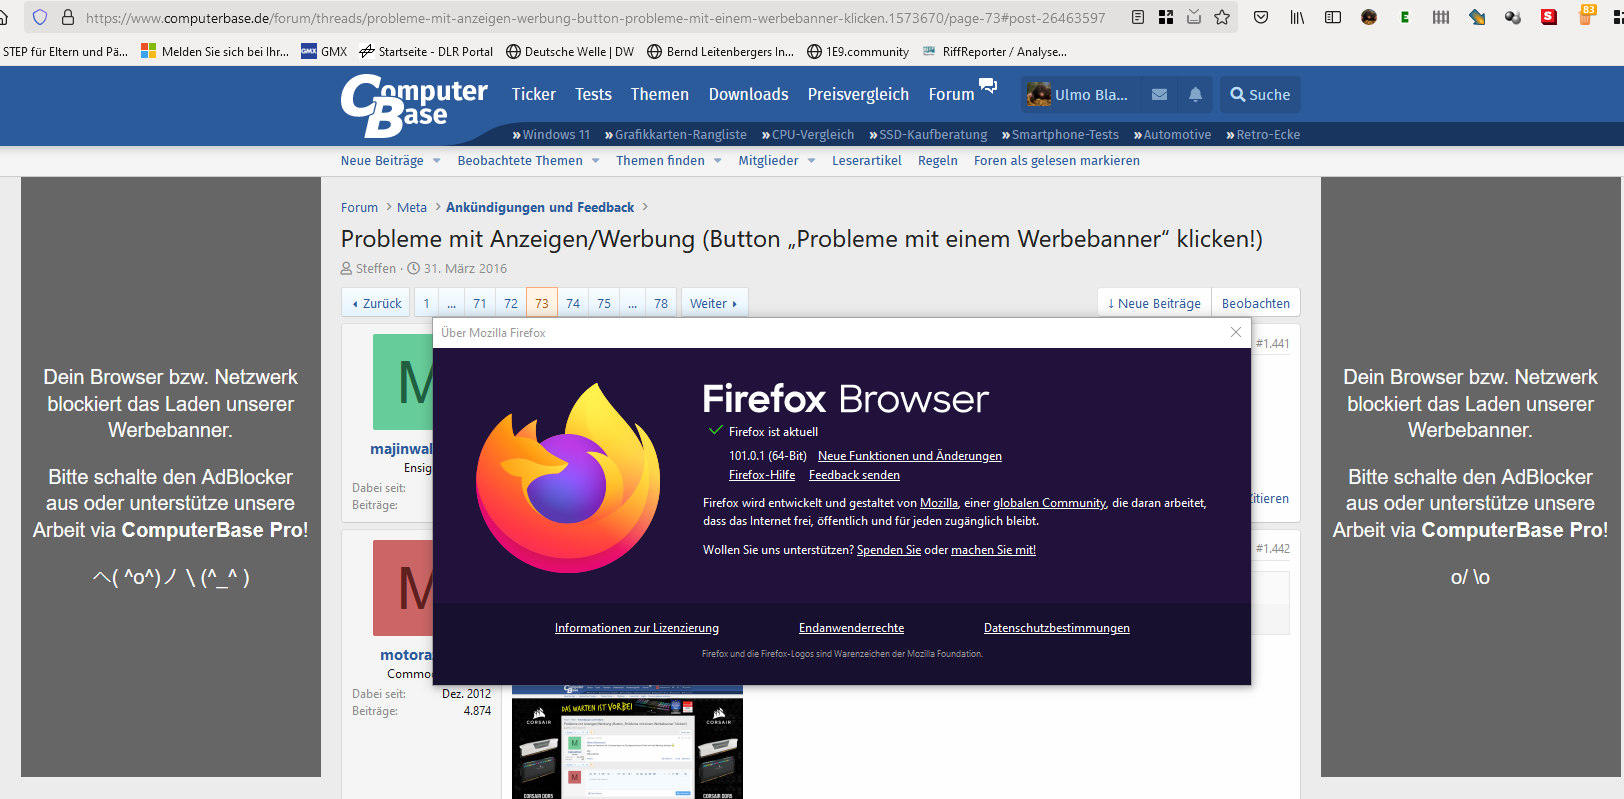Image resolution: width=1624 pixels, height=799 pixels.
Task: Open the Startseite - DLR Portal bookmark
Action: point(426,51)
